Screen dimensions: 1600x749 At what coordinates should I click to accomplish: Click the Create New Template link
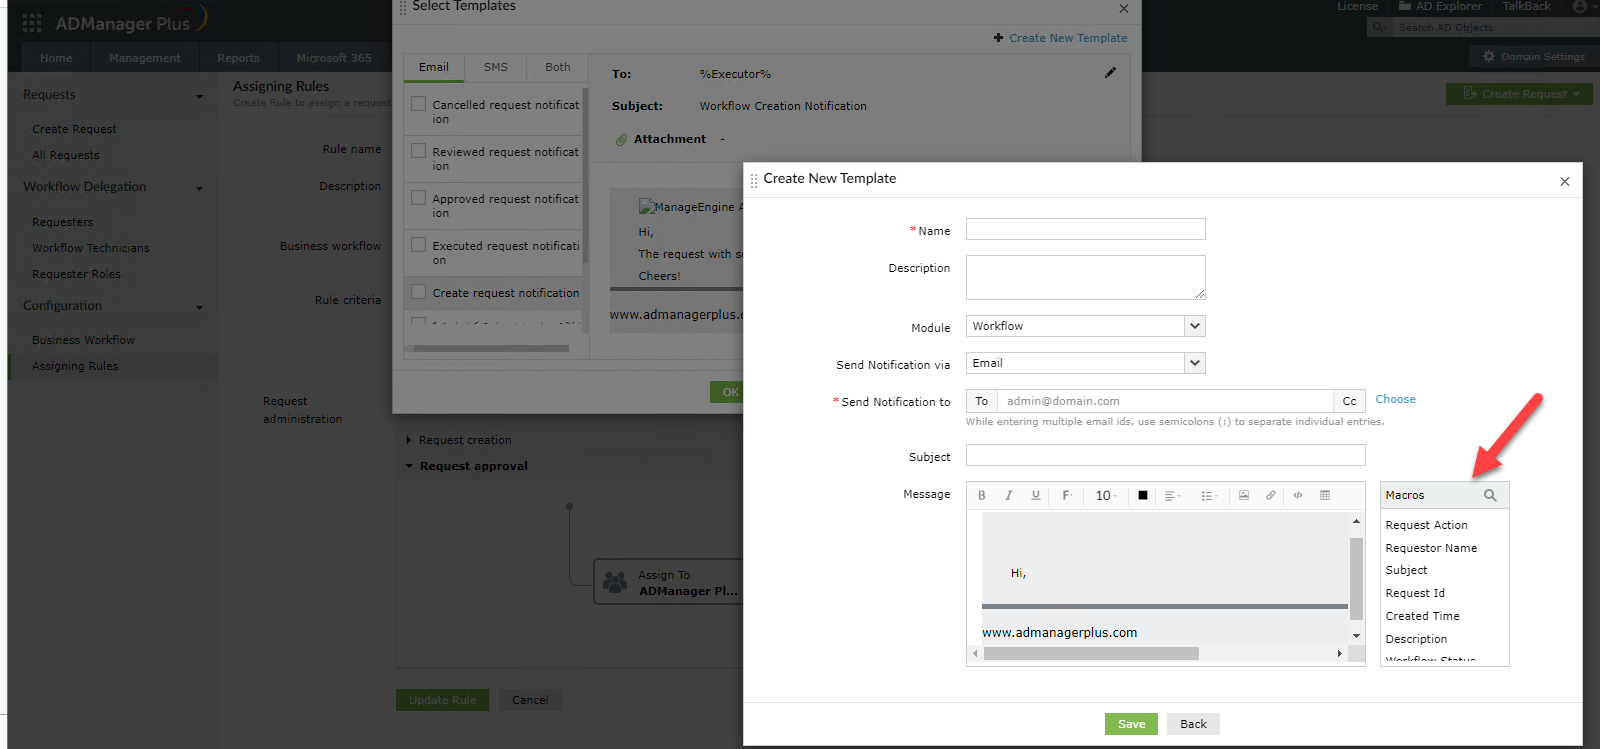point(1068,38)
